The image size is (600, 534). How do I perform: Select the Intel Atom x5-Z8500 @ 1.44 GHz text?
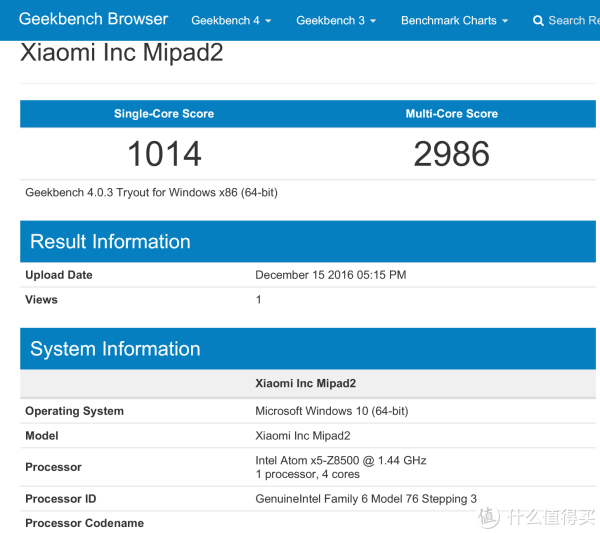pyautogui.click(x=341, y=461)
